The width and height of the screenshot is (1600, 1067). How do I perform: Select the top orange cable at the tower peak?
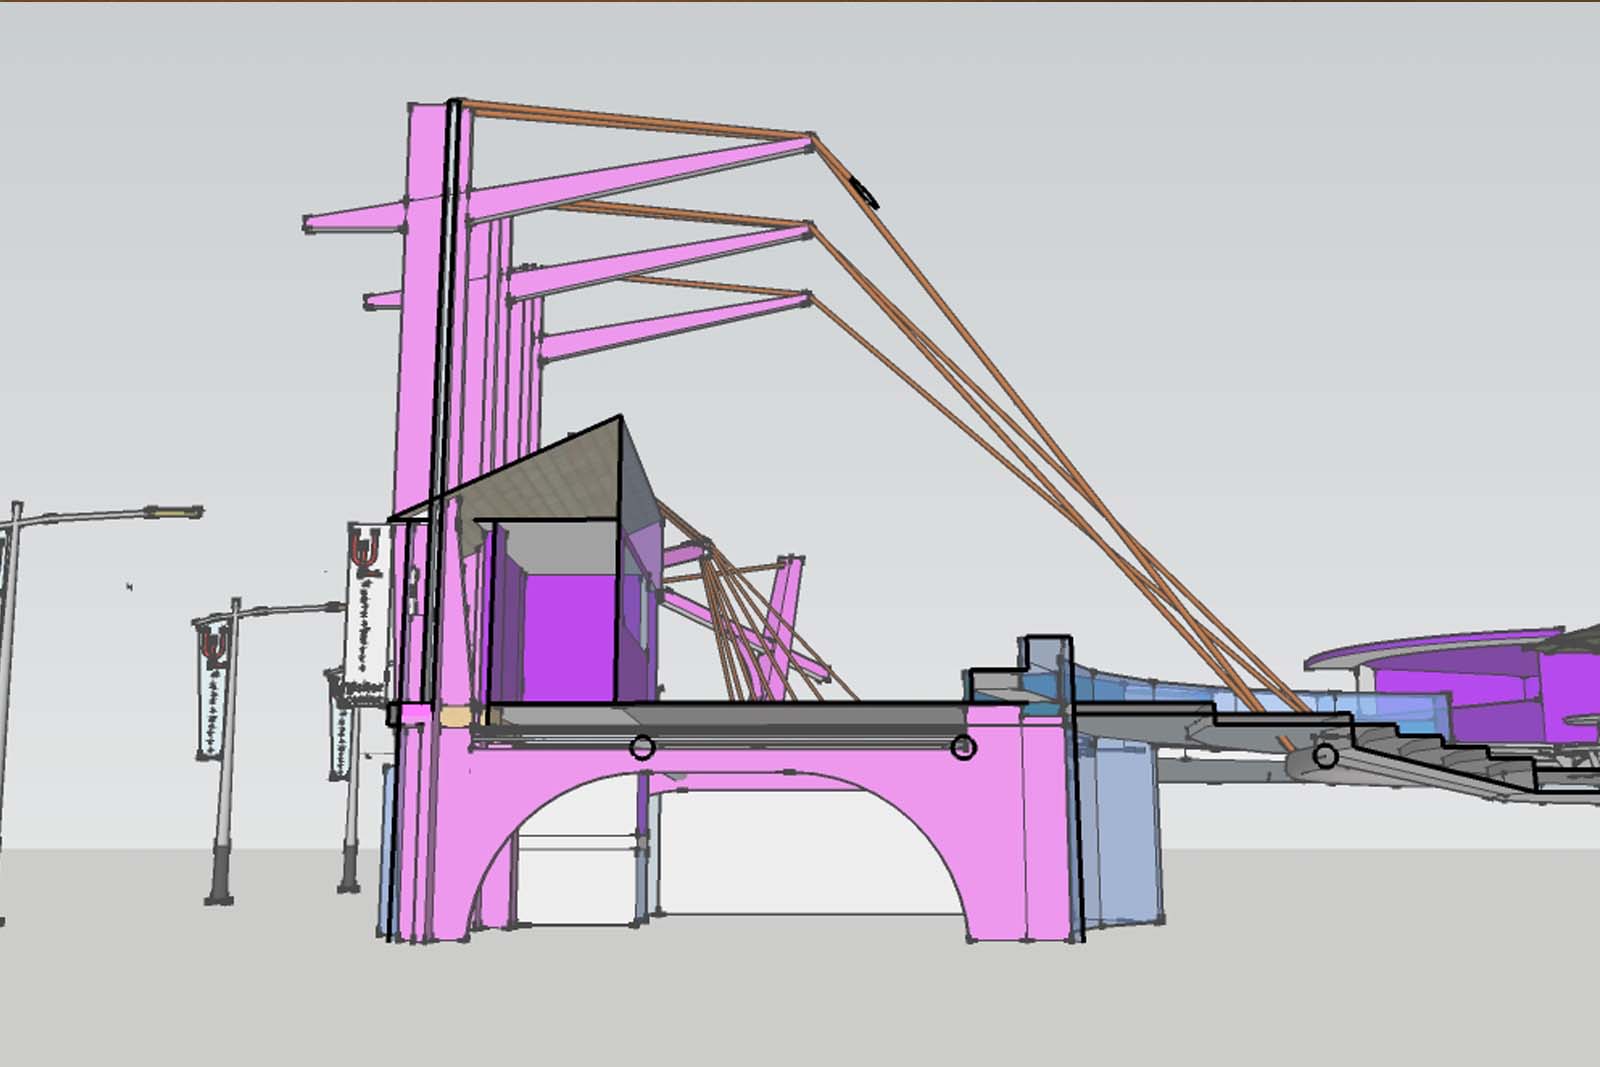tap(640, 119)
